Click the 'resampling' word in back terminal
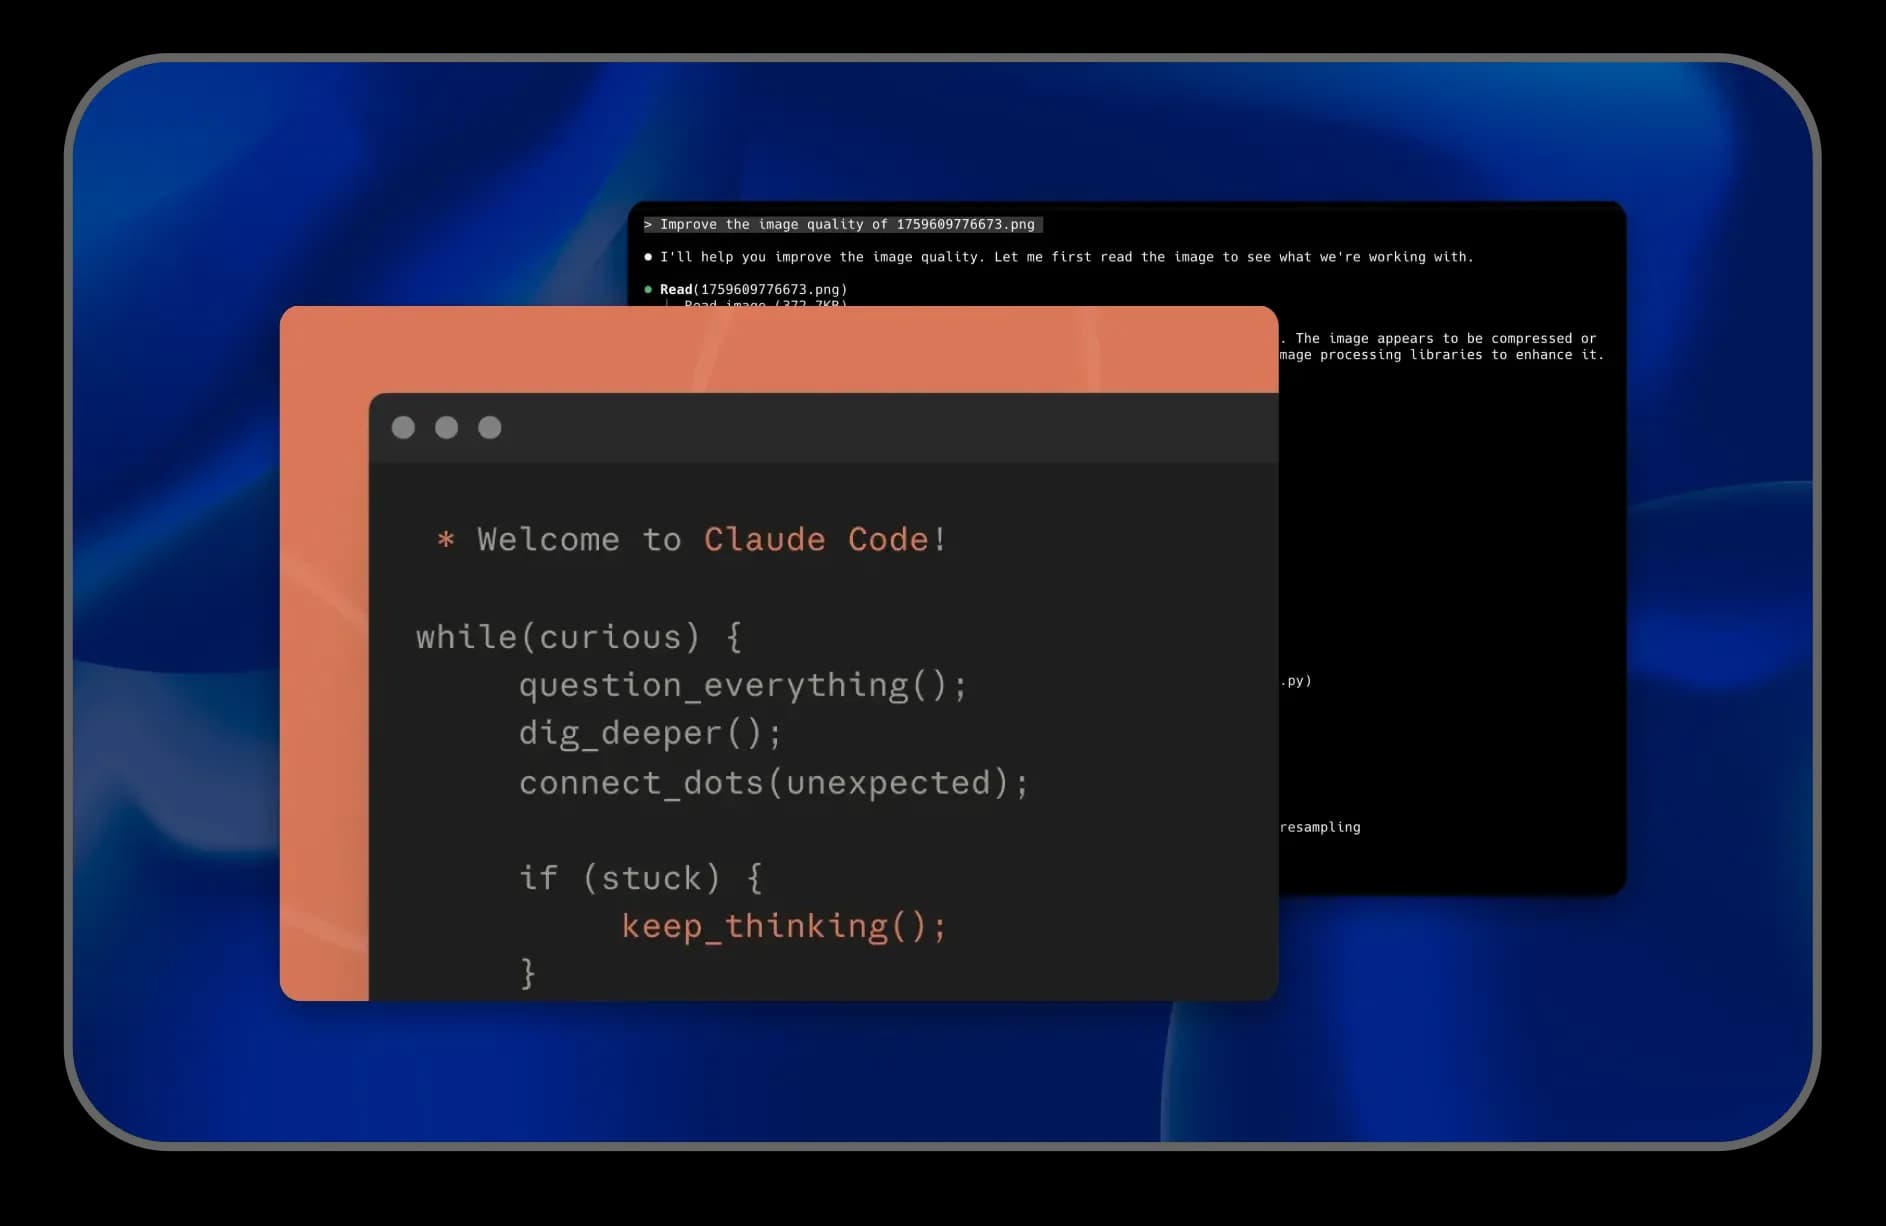 point(1320,827)
